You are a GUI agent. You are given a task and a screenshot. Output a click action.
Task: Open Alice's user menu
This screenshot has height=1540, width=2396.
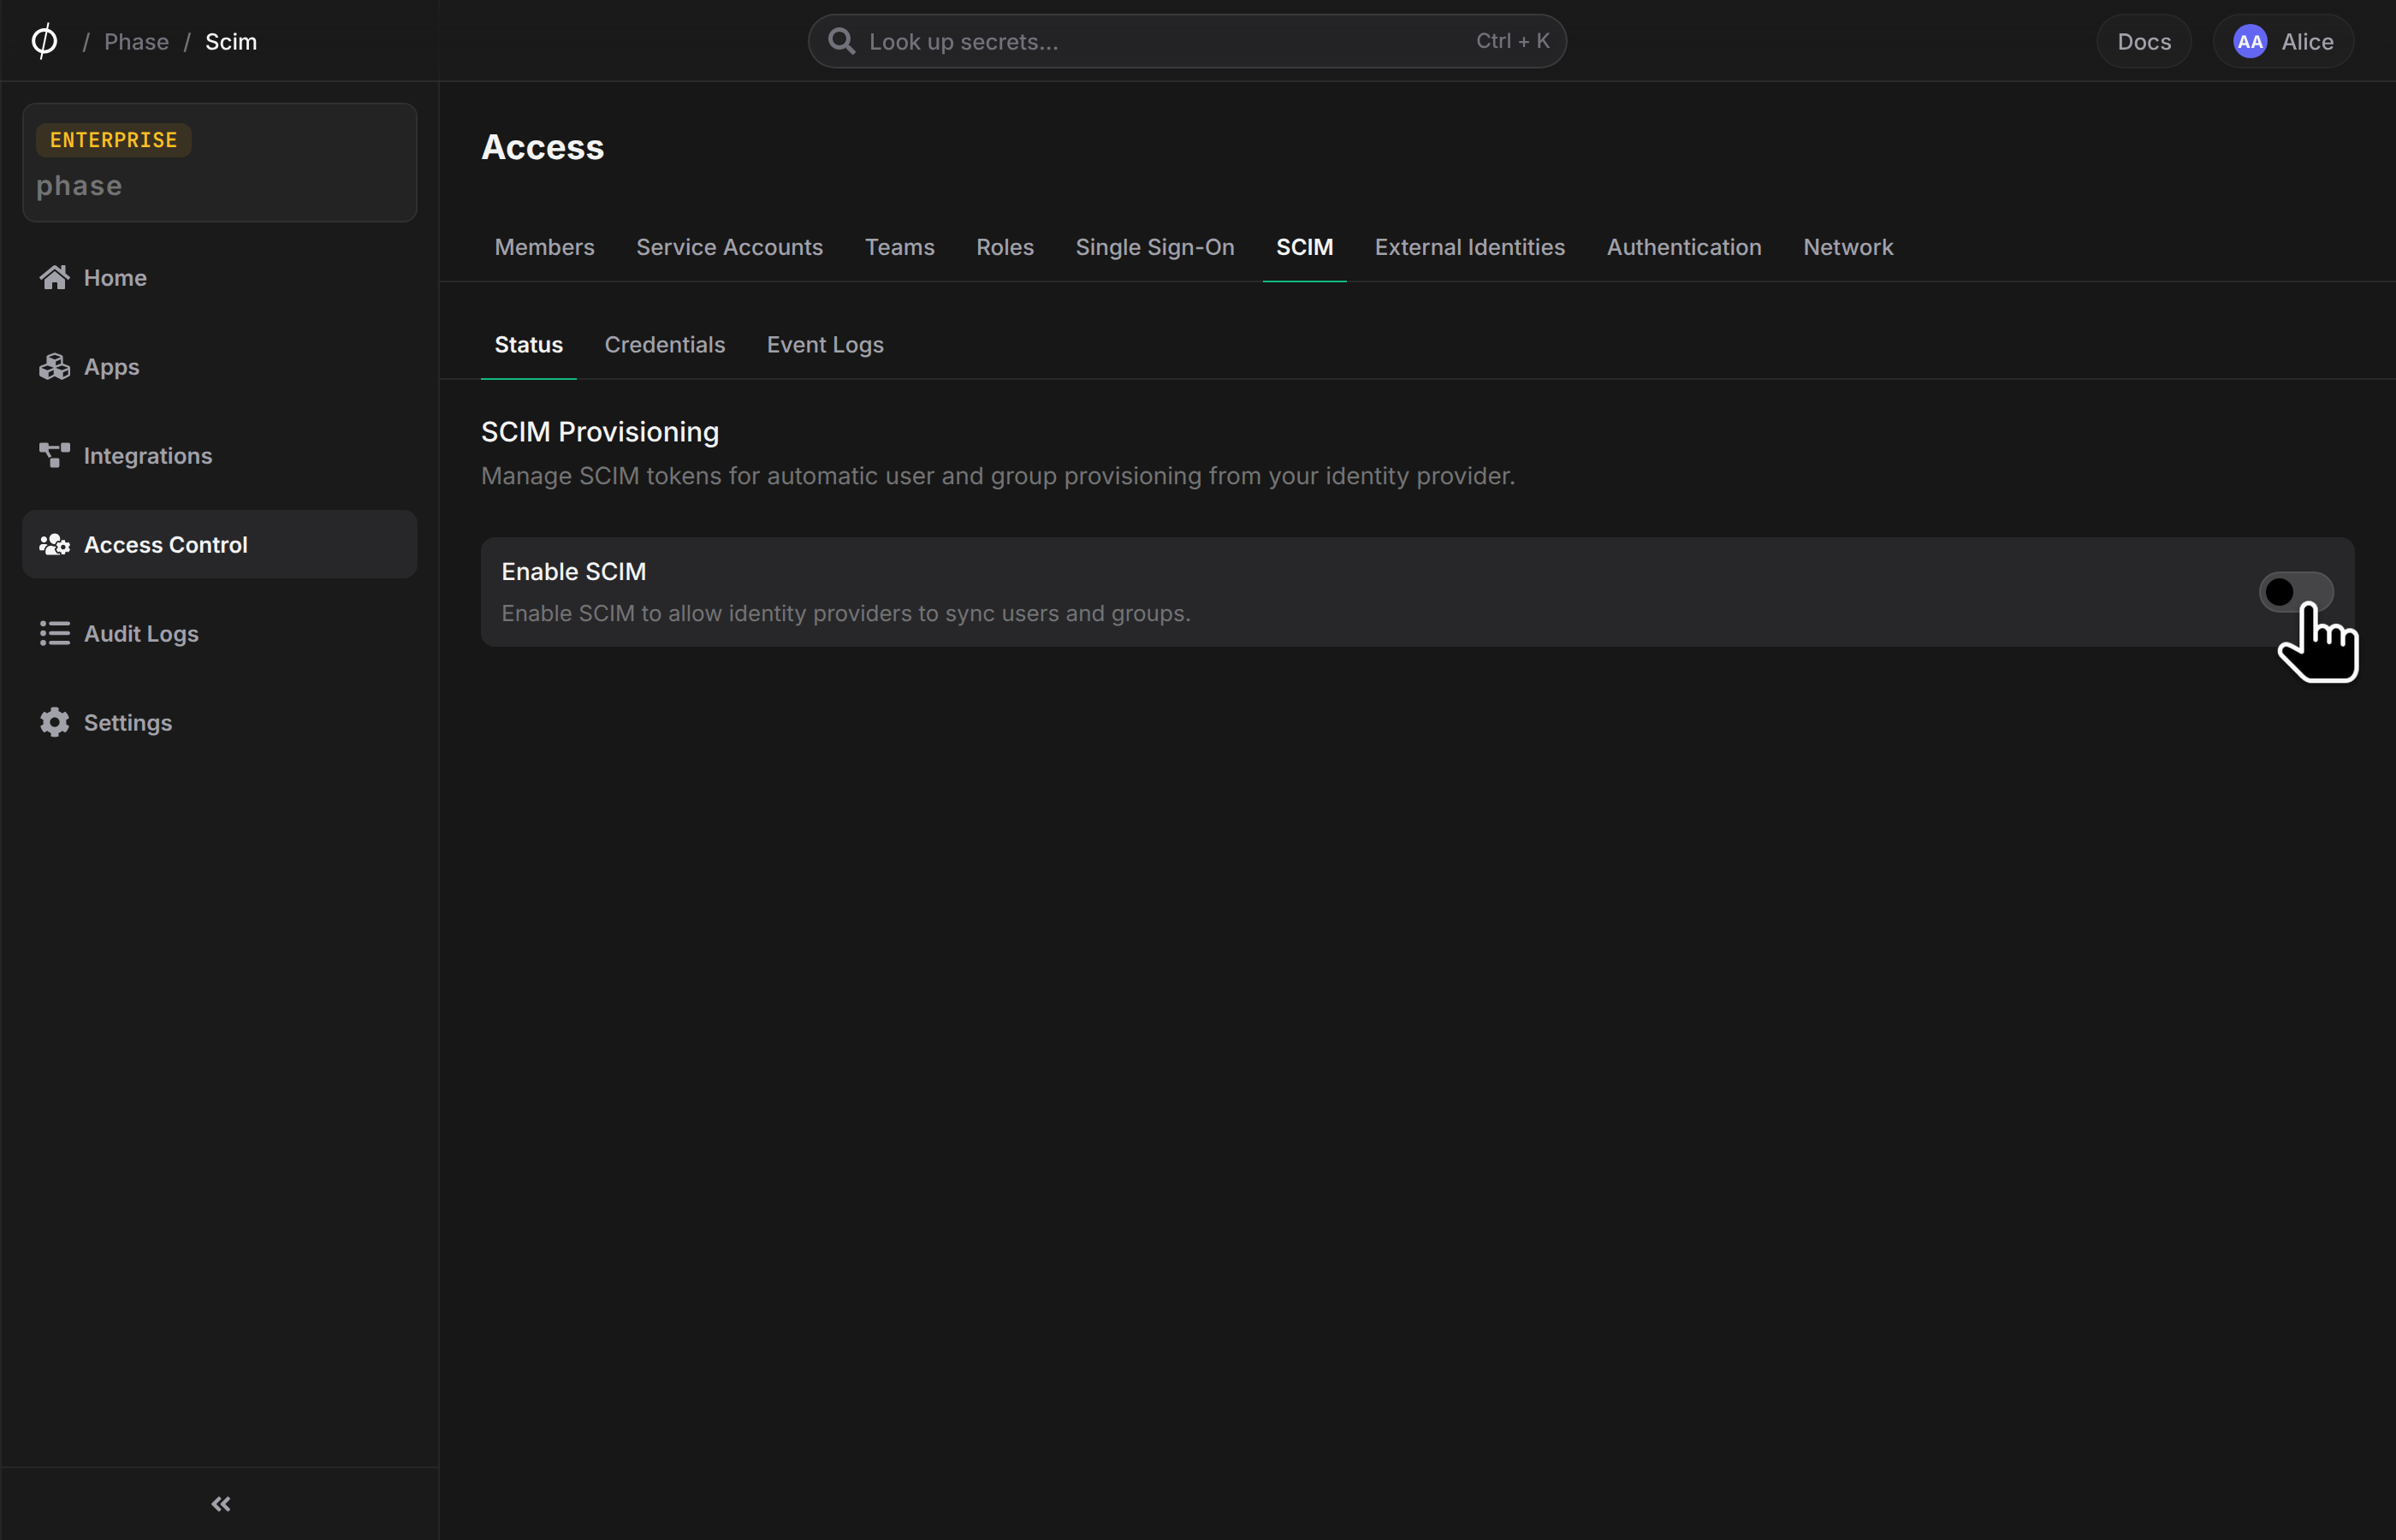[2283, 41]
